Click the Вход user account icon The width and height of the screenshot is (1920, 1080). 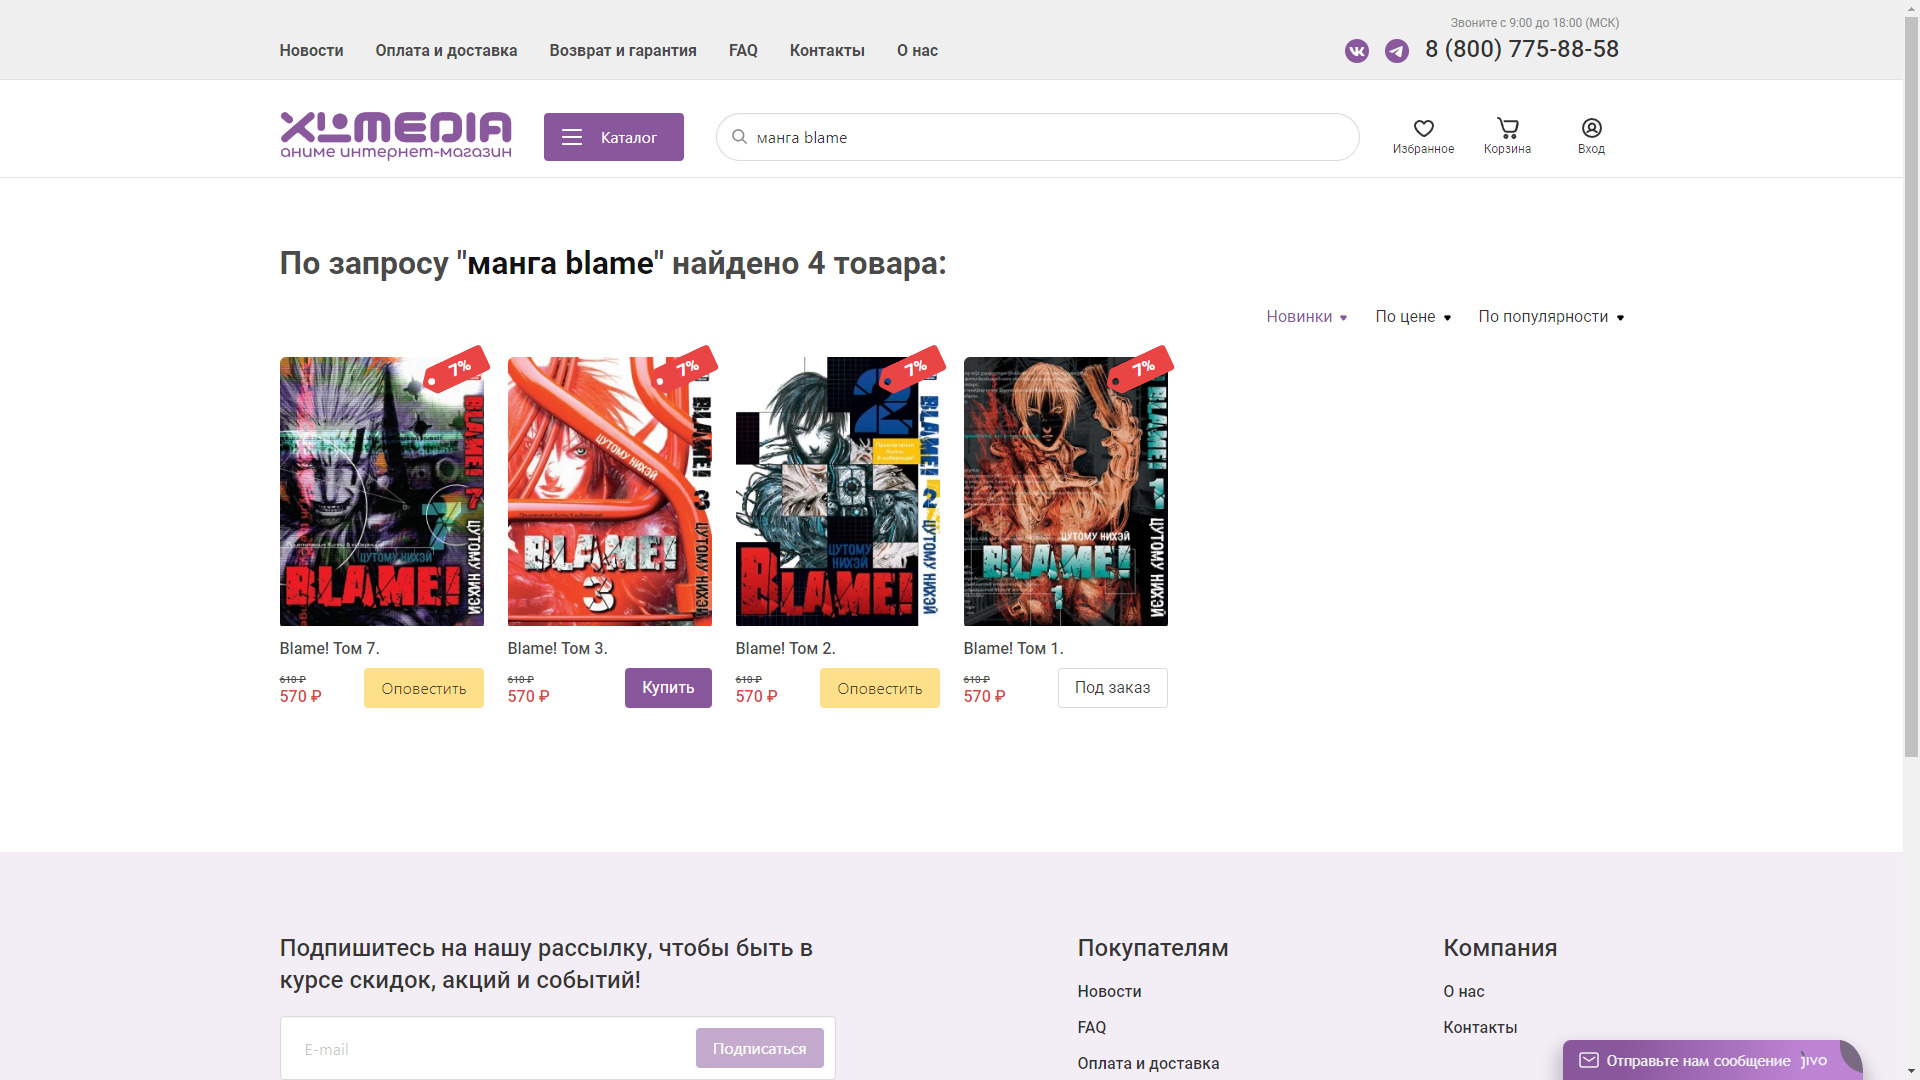point(1591,128)
